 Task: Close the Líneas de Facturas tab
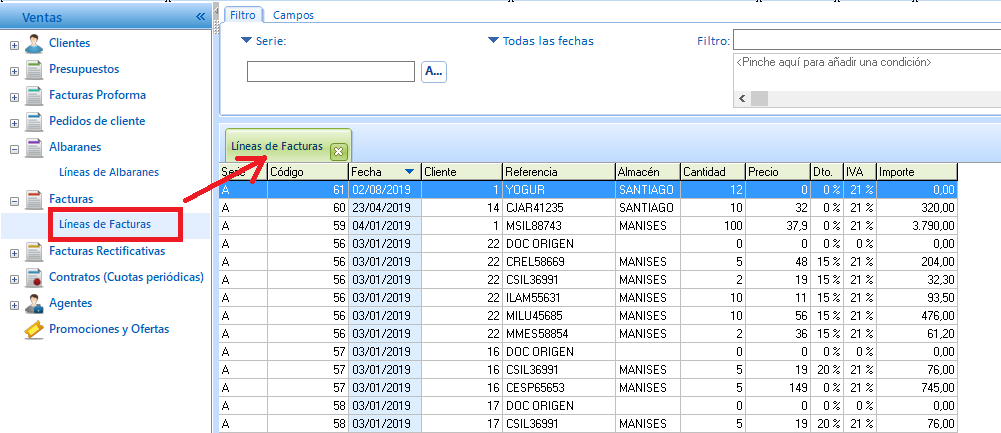[338, 151]
